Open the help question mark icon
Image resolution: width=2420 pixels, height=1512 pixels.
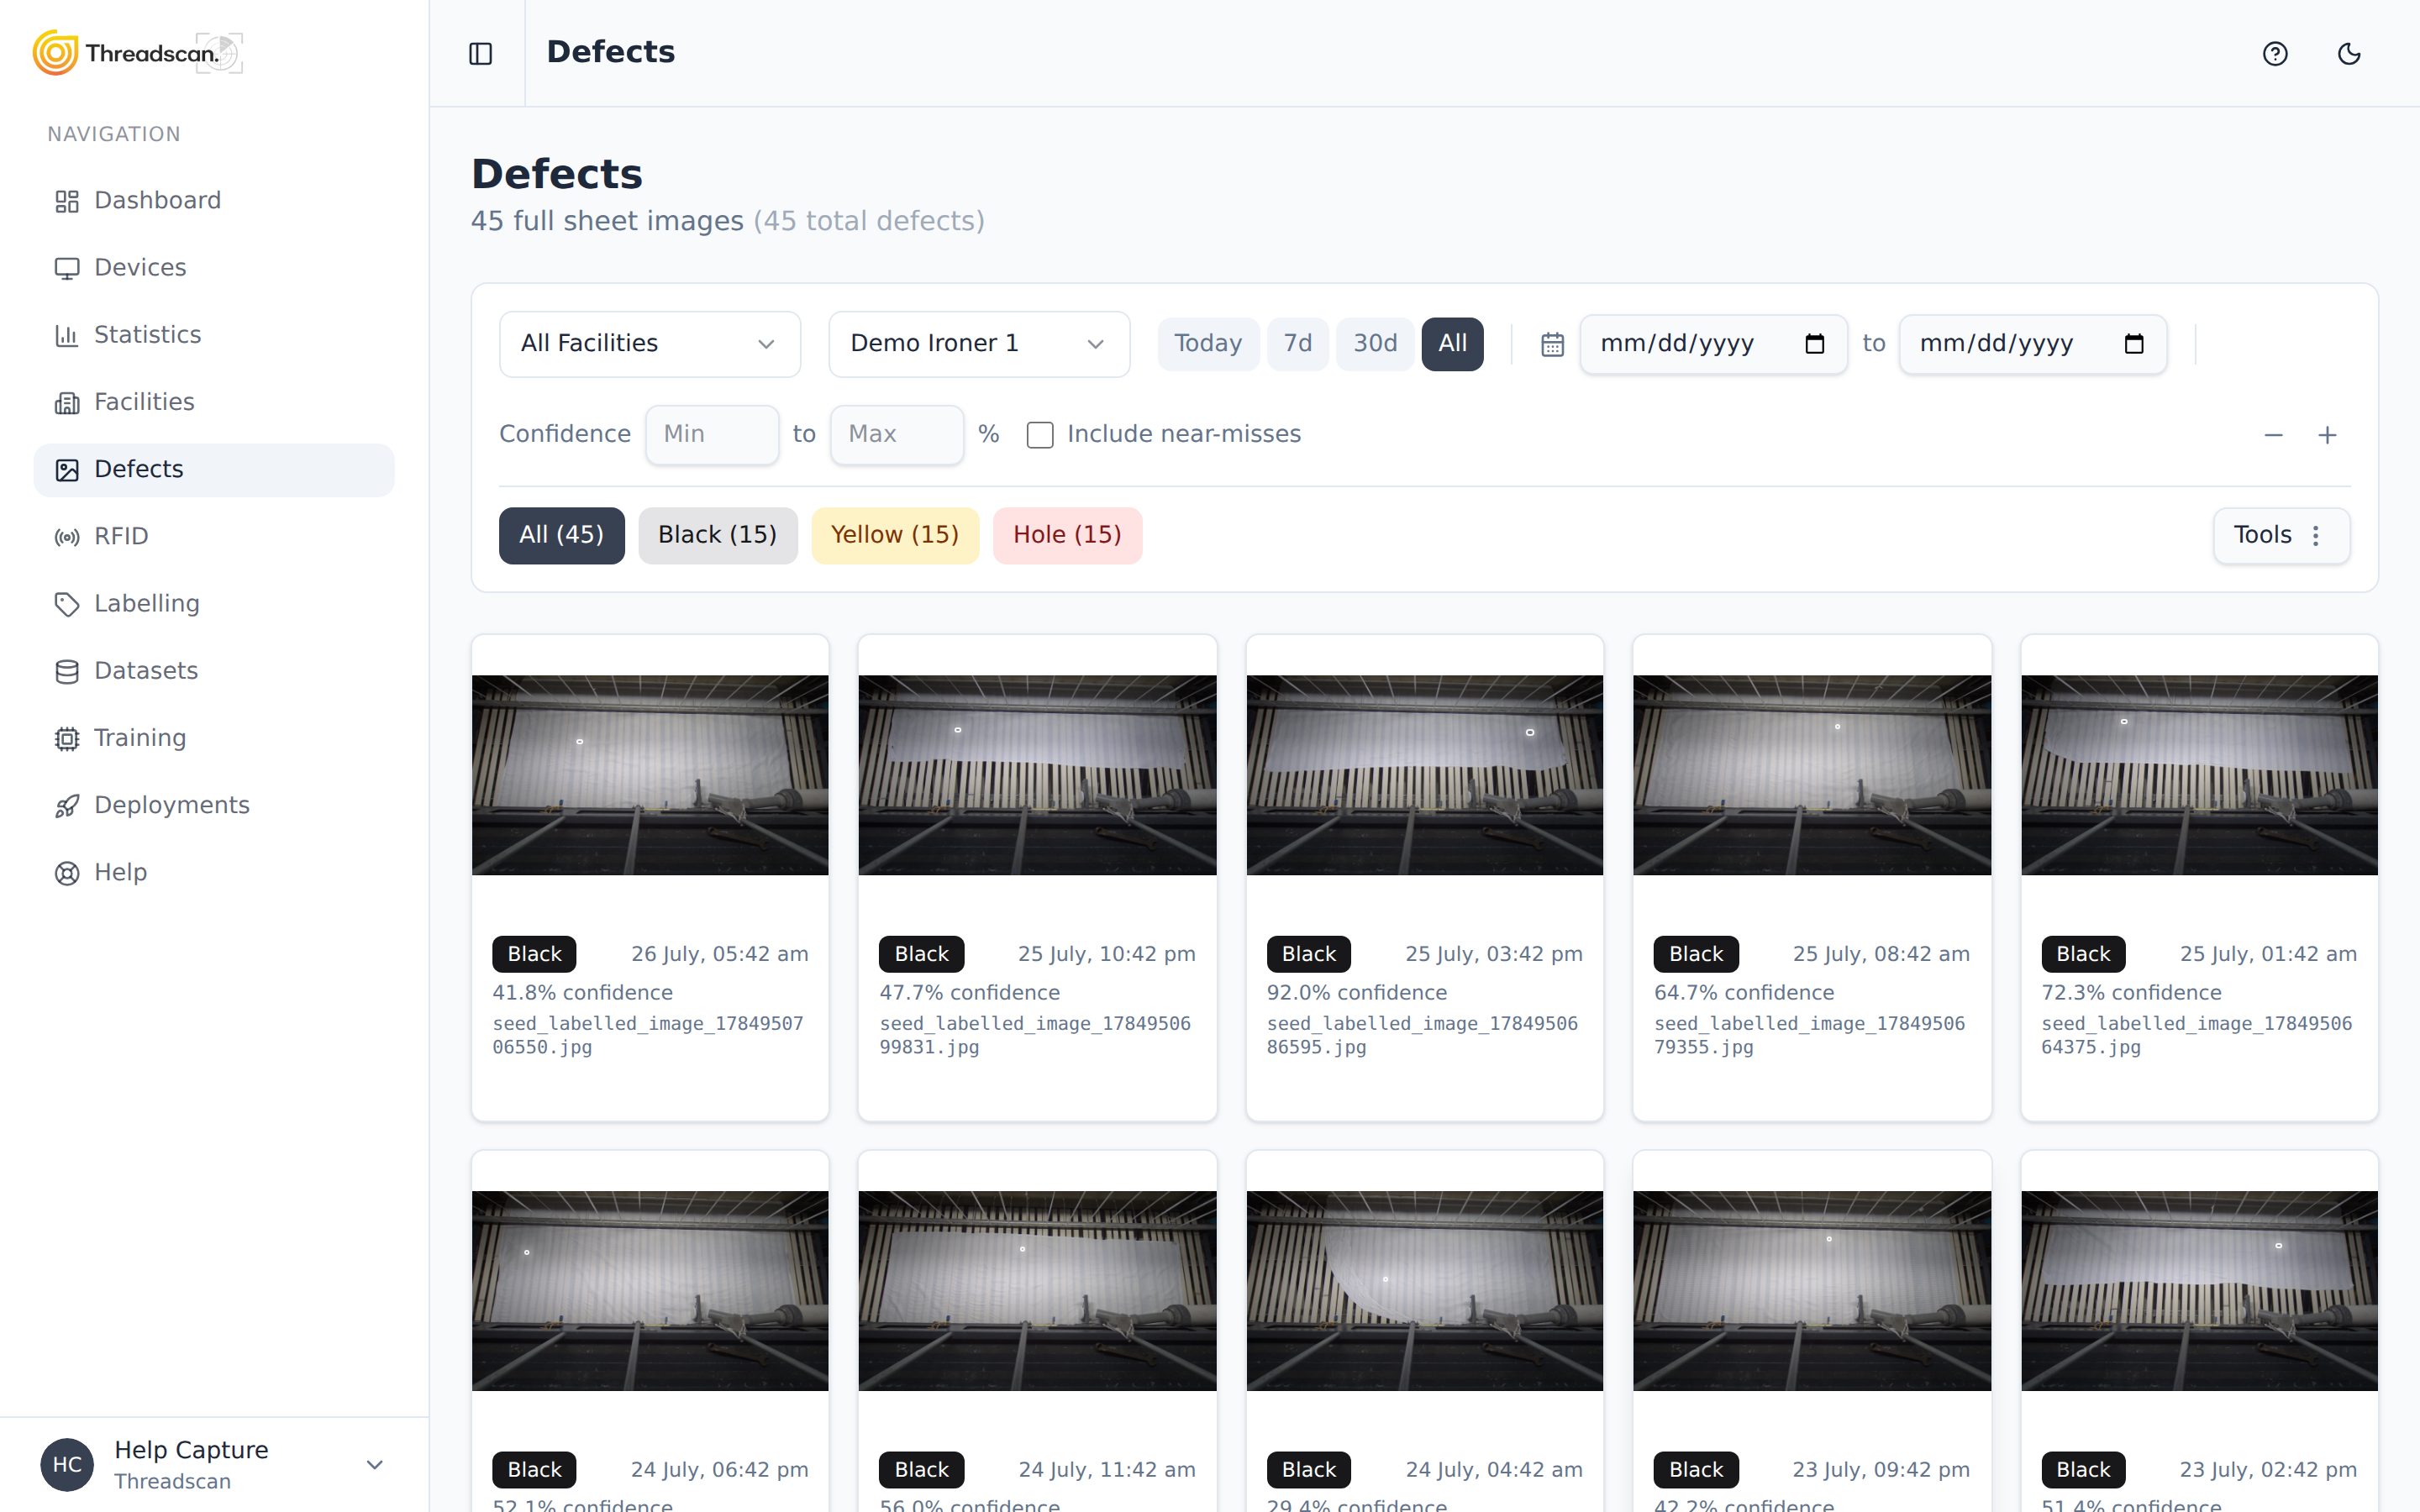(2275, 54)
